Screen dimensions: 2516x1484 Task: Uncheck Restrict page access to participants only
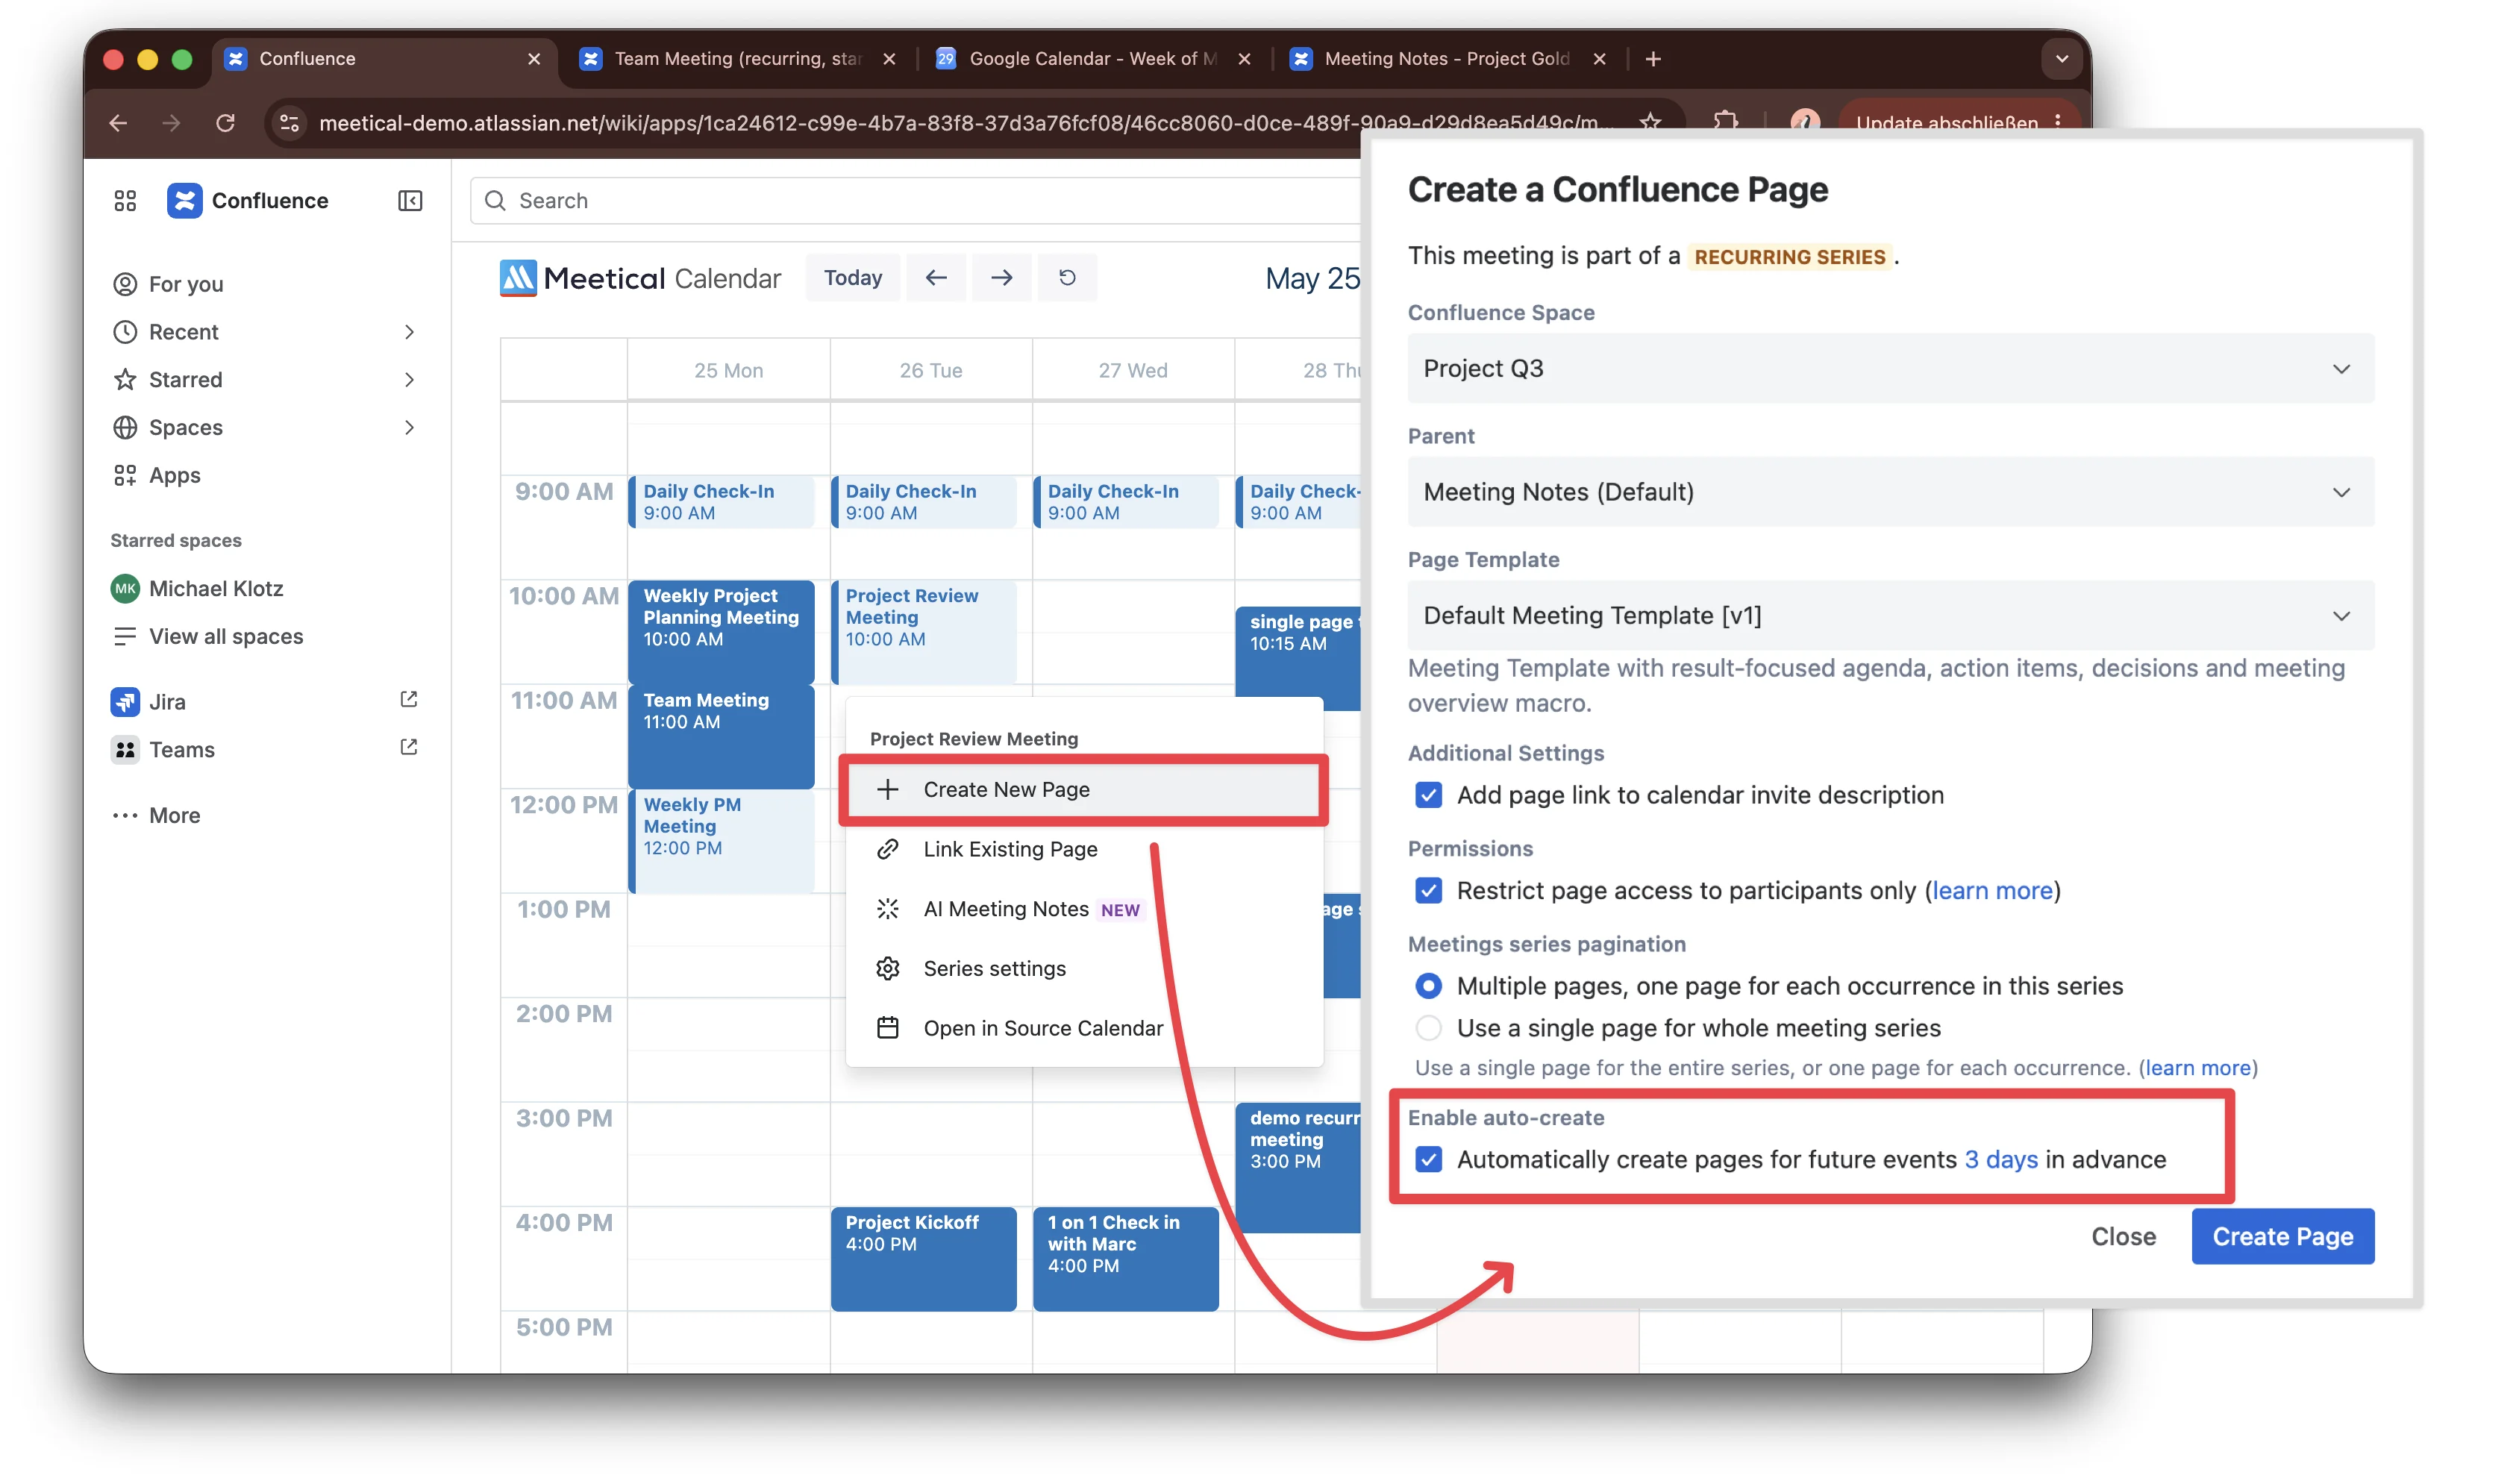pos(1429,891)
